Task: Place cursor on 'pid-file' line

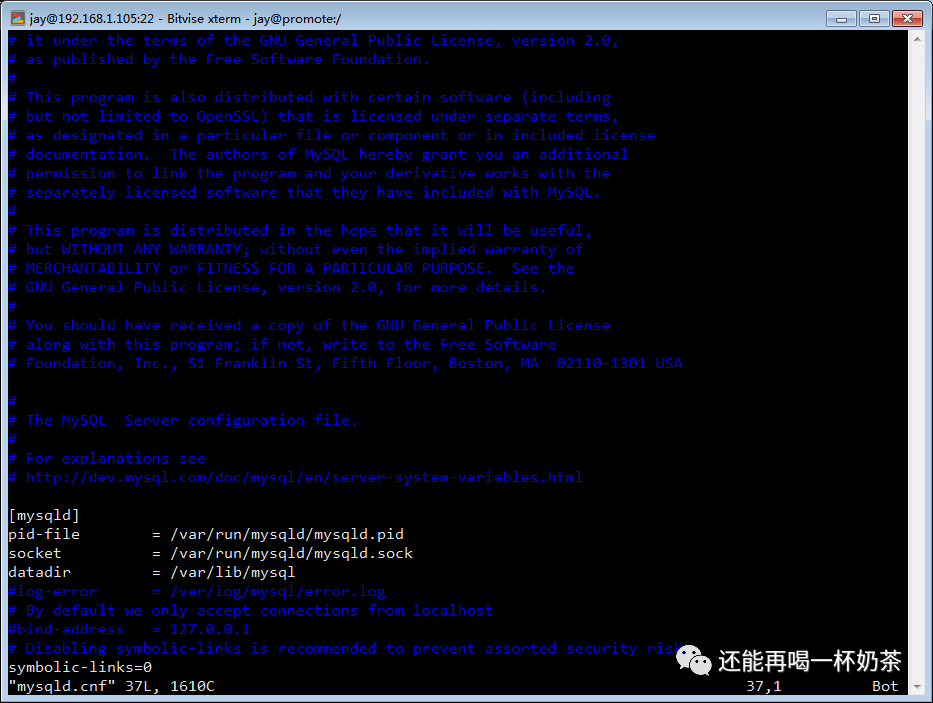Action: (x=206, y=535)
